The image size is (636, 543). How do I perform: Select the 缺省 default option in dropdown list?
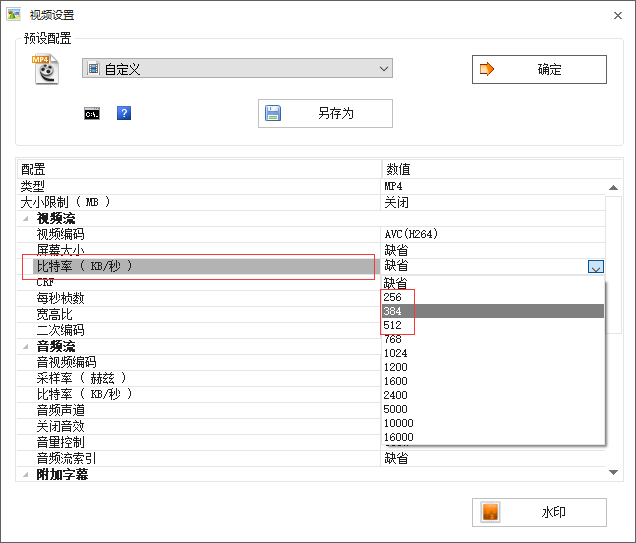396,283
